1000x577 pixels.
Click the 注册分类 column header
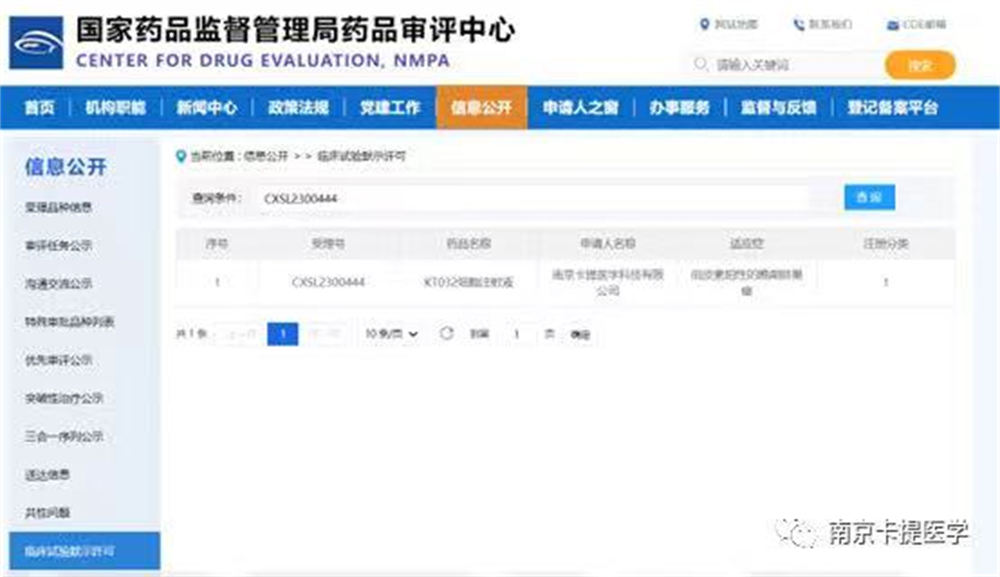[x=885, y=243]
